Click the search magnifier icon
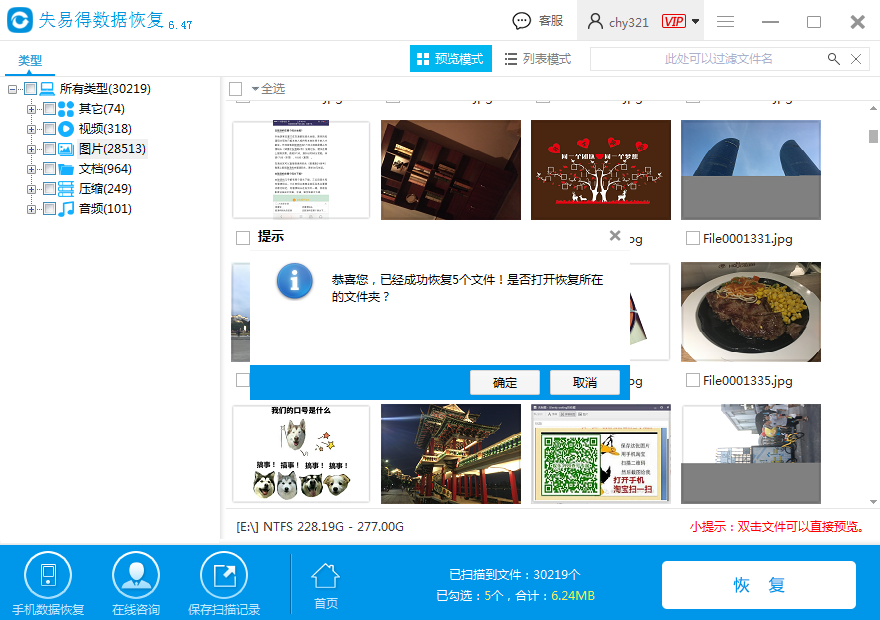The image size is (880, 620). coord(833,59)
